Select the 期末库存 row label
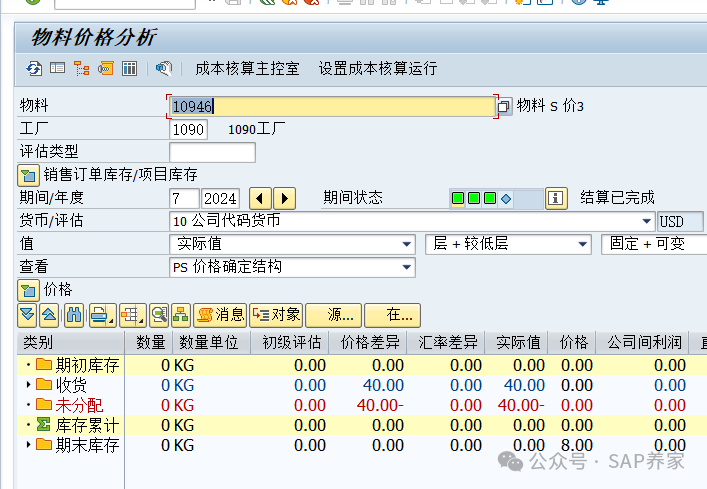Image resolution: width=707 pixels, height=489 pixels. click(x=87, y=445)
